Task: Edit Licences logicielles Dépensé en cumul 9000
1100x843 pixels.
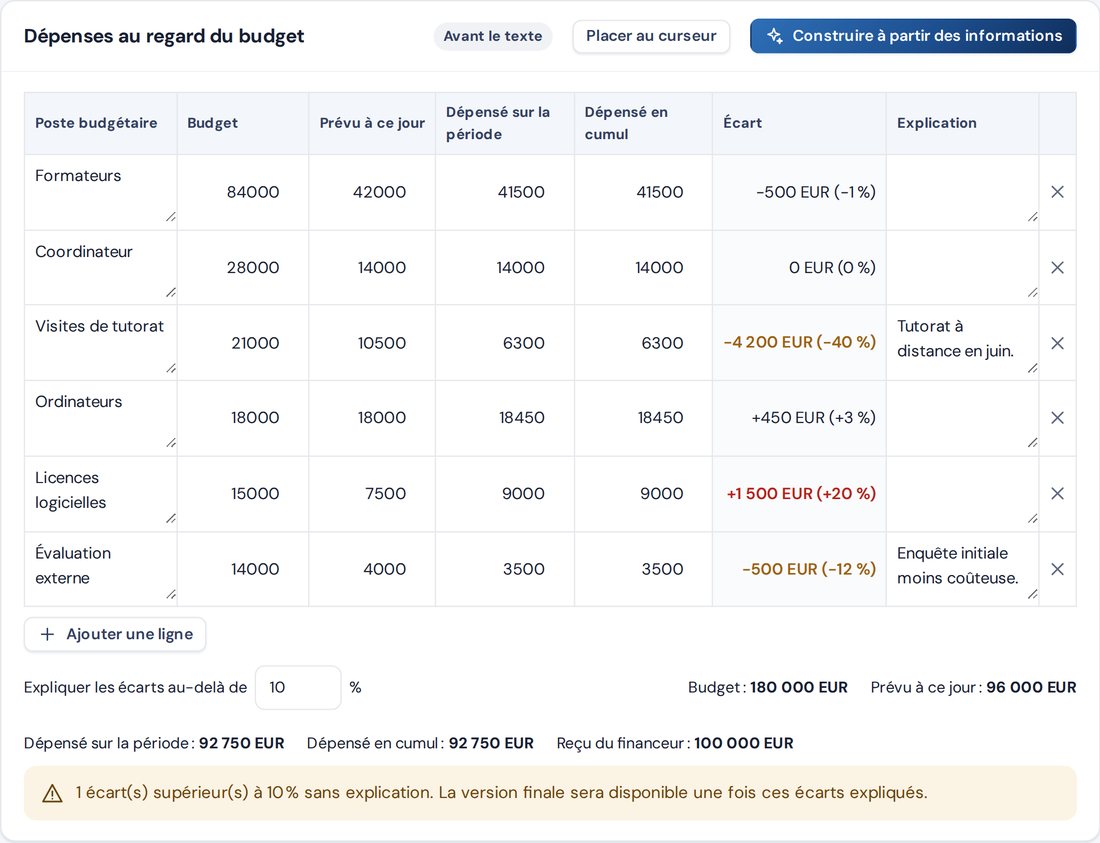Action: click(643, 494)
